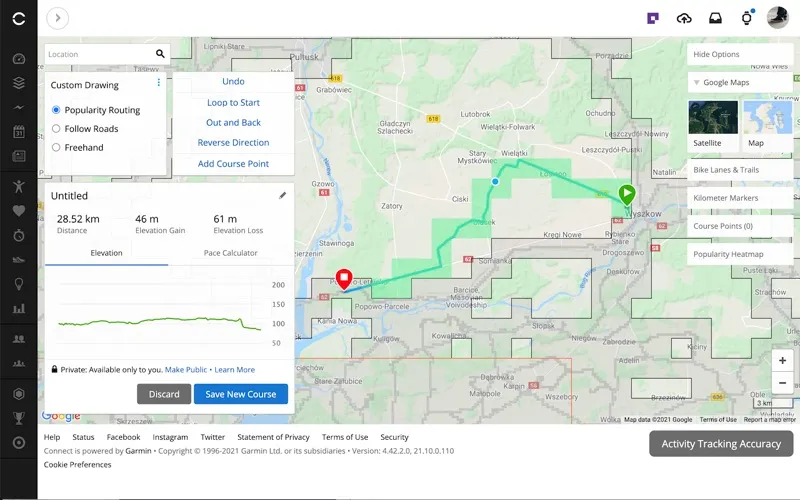This screenshot has height=500, width=800.
Task: Open the user profile avatar
Action: (x=778, y=18)
